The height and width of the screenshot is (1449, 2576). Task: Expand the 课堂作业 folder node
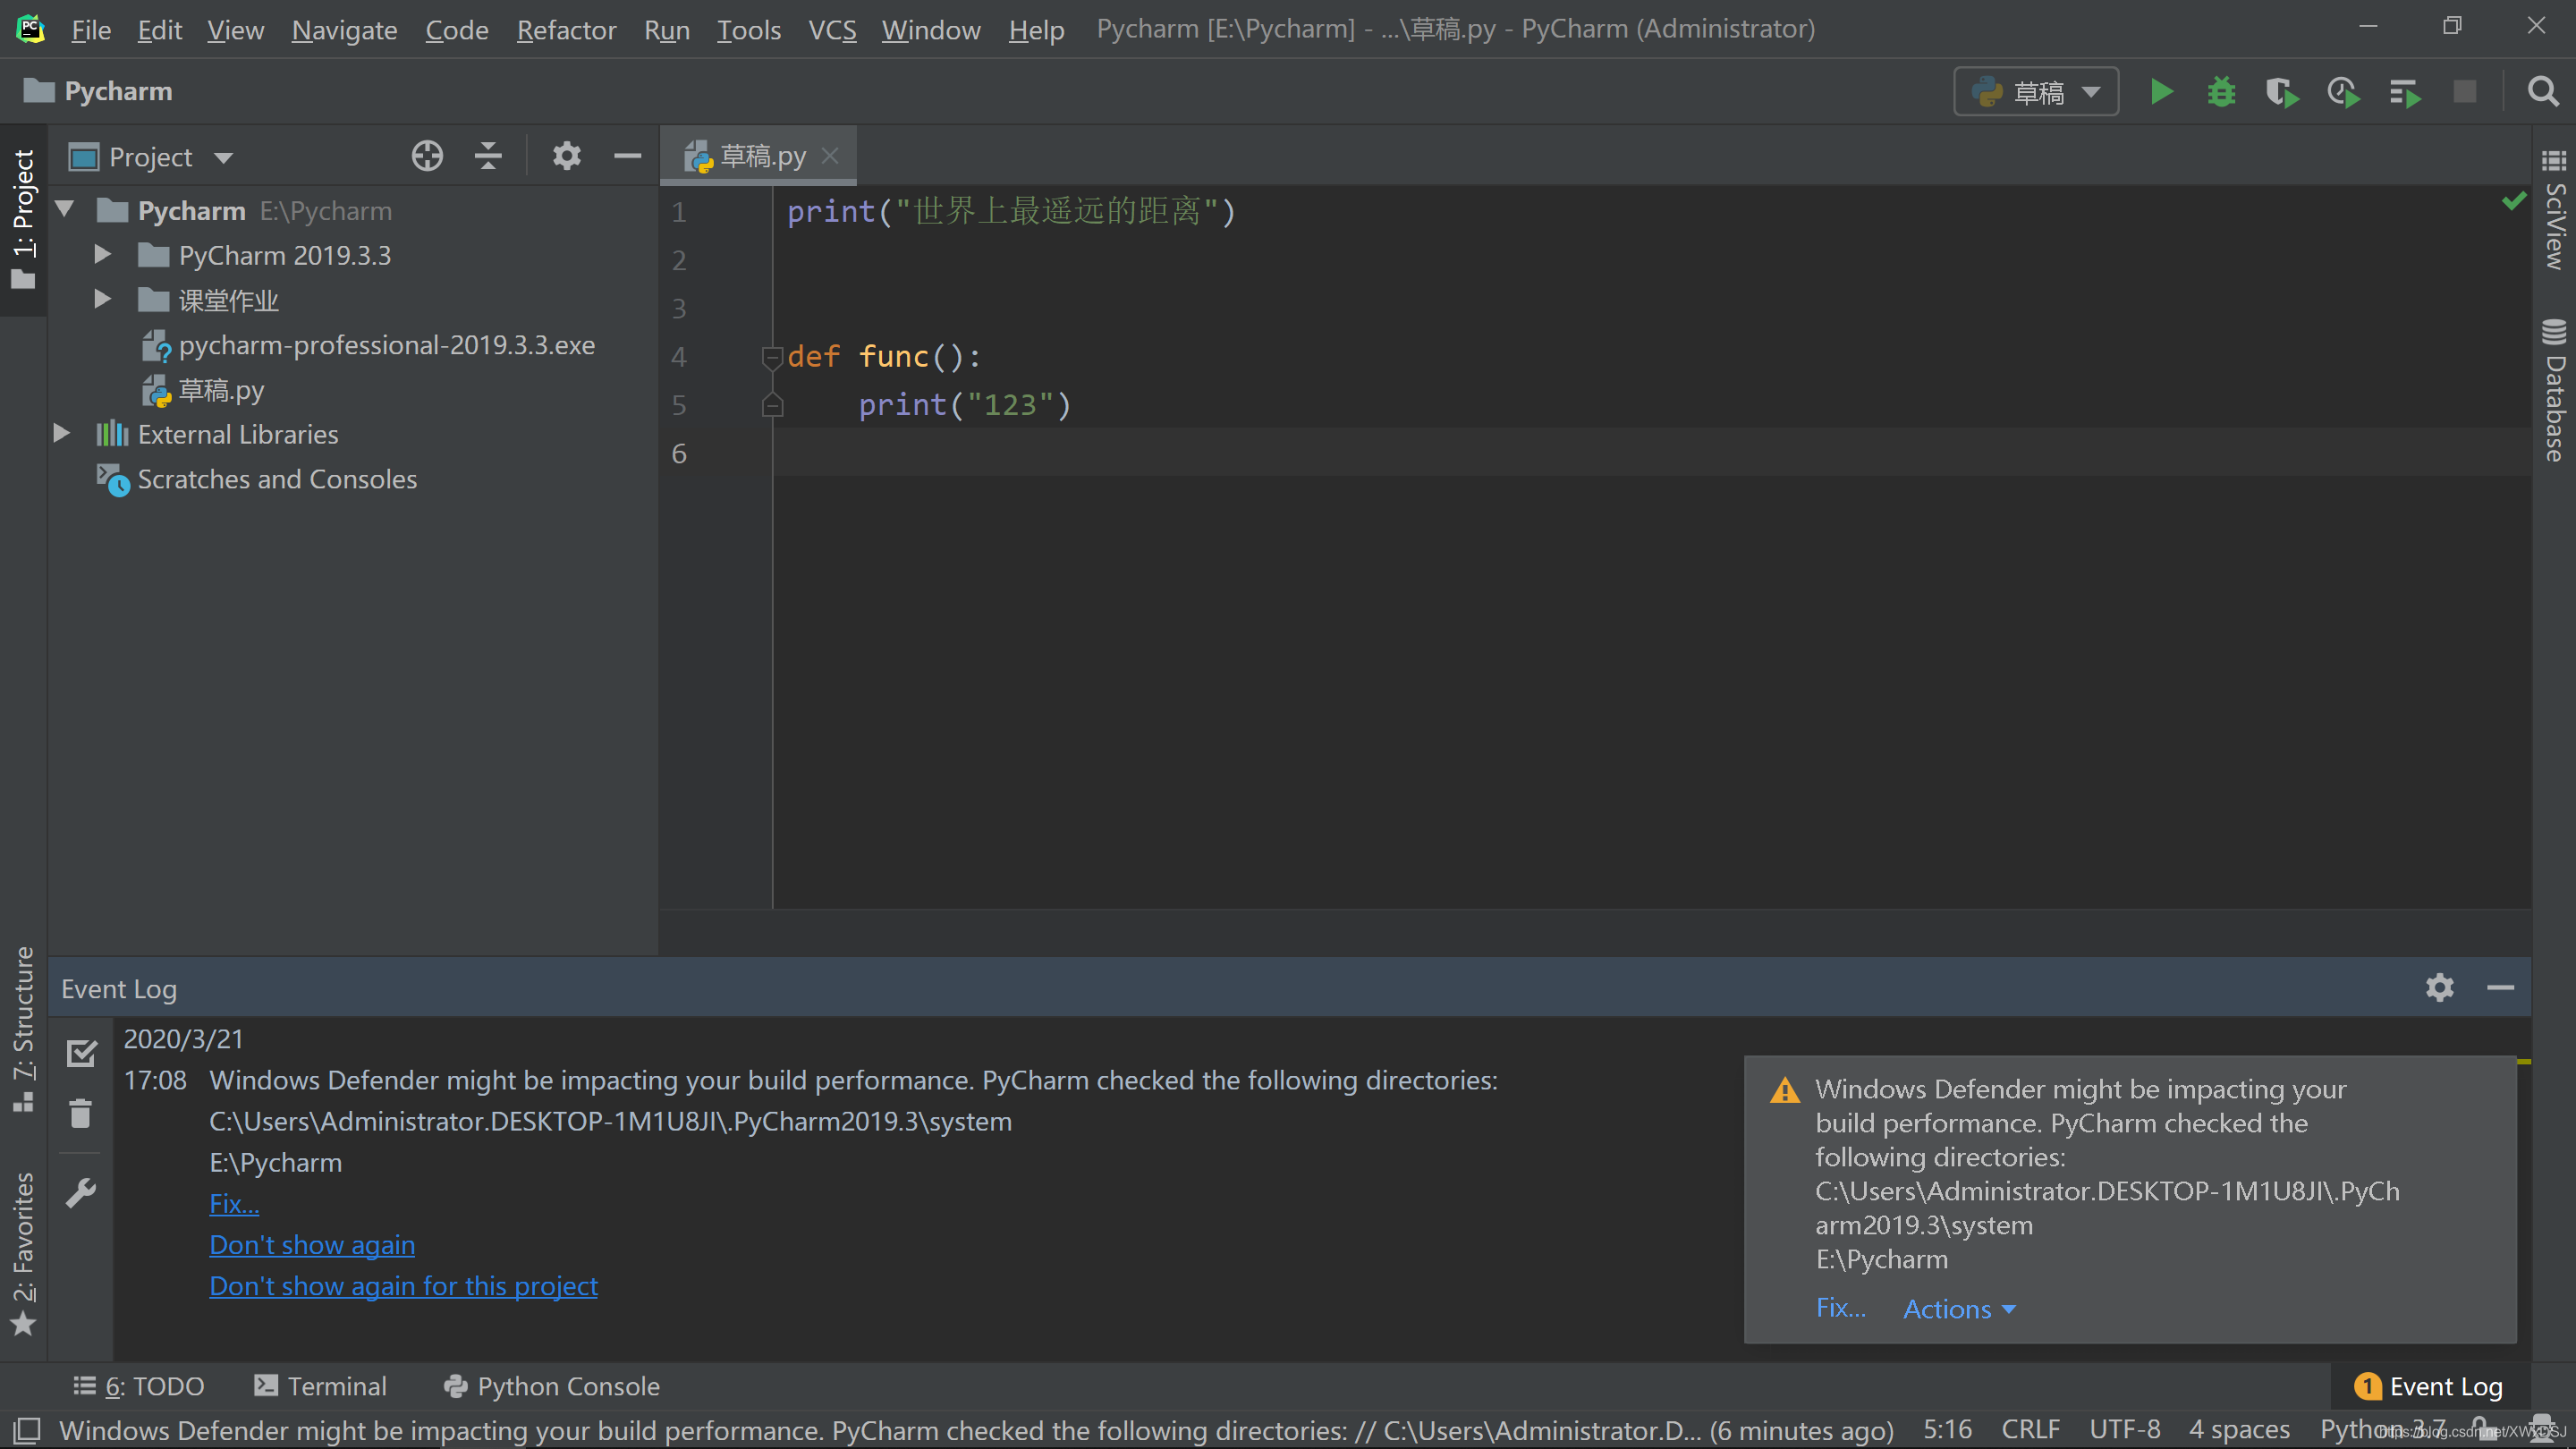pyautogui.click(x=101, y=299)
